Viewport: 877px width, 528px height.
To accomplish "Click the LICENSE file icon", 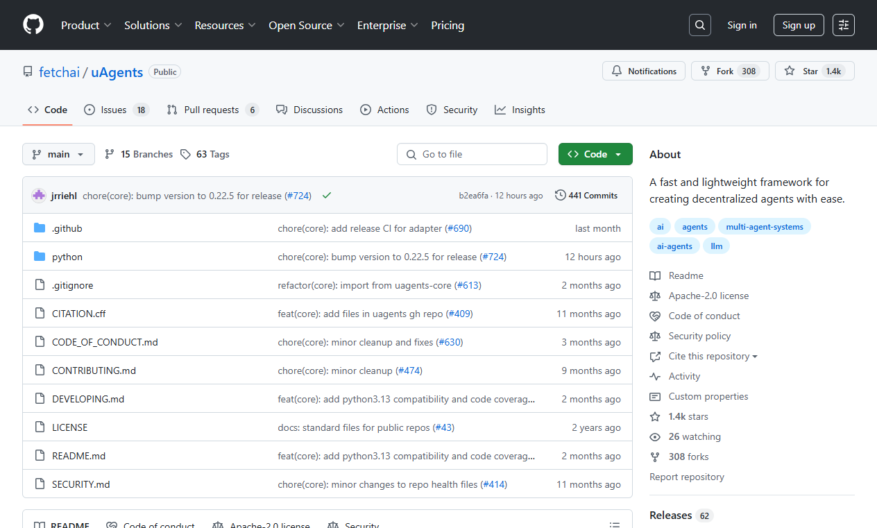I will (x=39, y=427).
